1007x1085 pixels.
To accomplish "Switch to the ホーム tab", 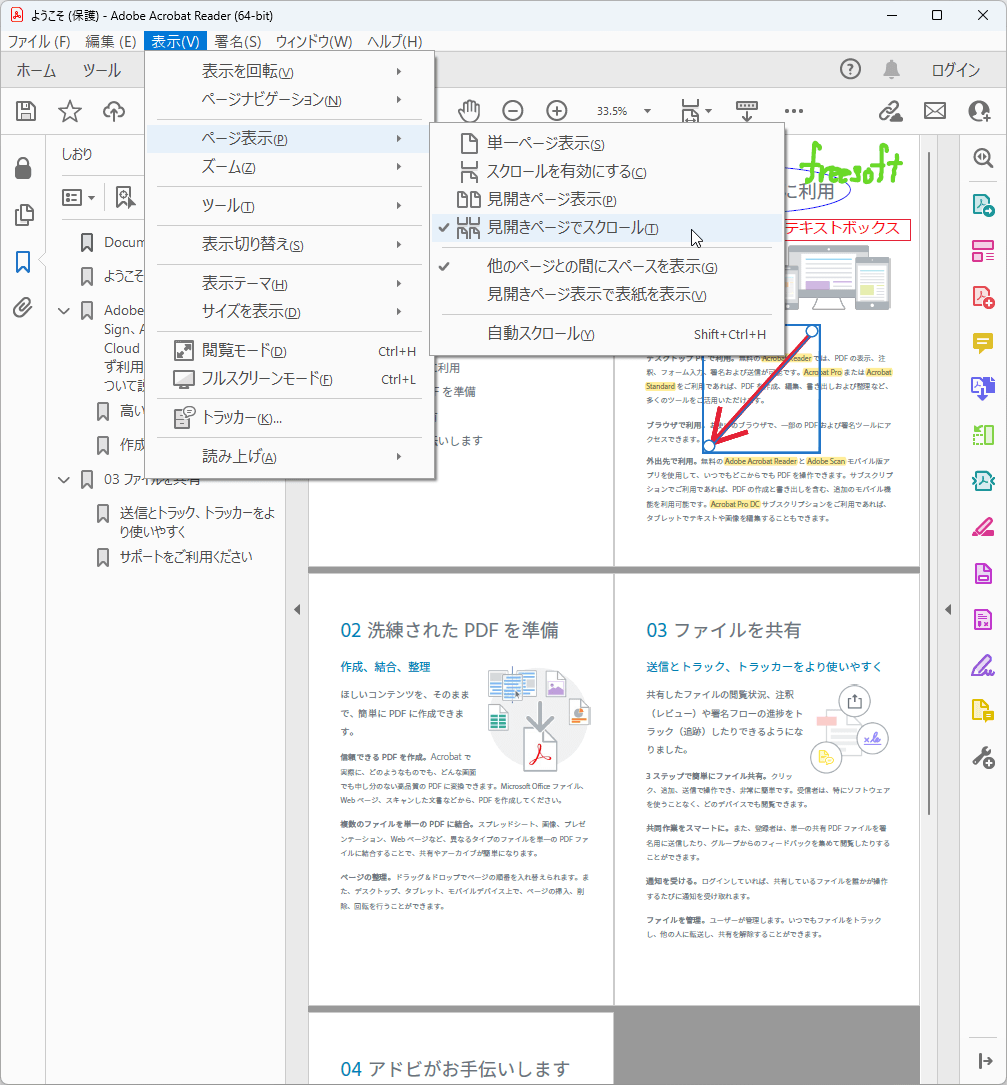I will [x=36, y=70].
